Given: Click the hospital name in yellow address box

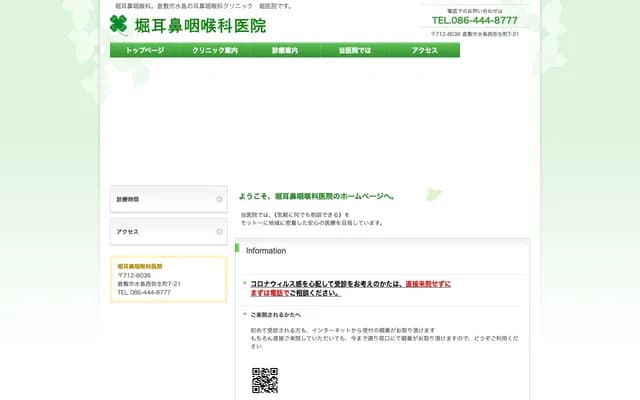Looking at the screenshot, I should tap(140, 266).
